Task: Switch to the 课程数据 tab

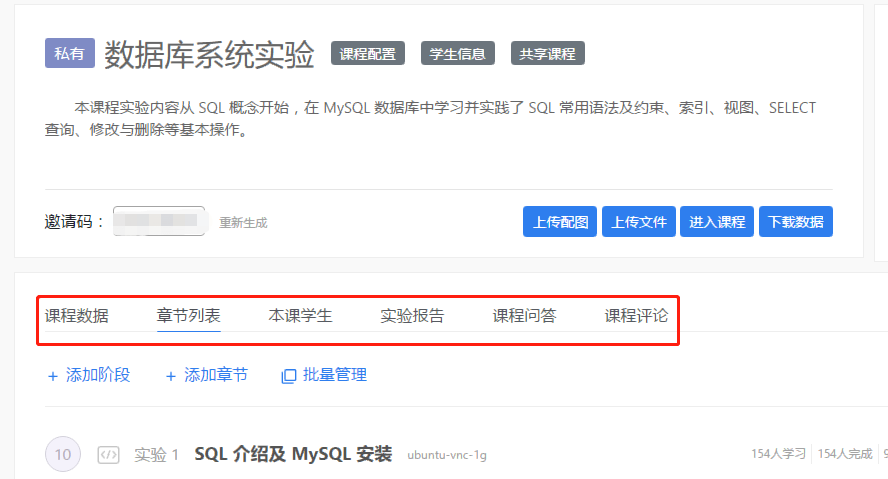Action: [77, 316]
